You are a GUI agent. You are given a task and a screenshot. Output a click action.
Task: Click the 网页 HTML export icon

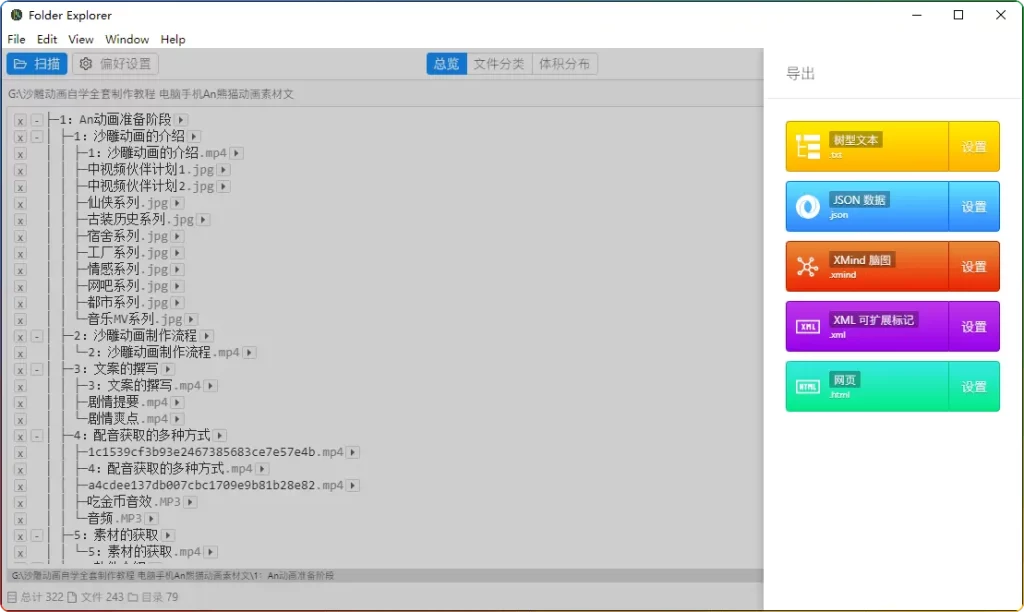807,387
